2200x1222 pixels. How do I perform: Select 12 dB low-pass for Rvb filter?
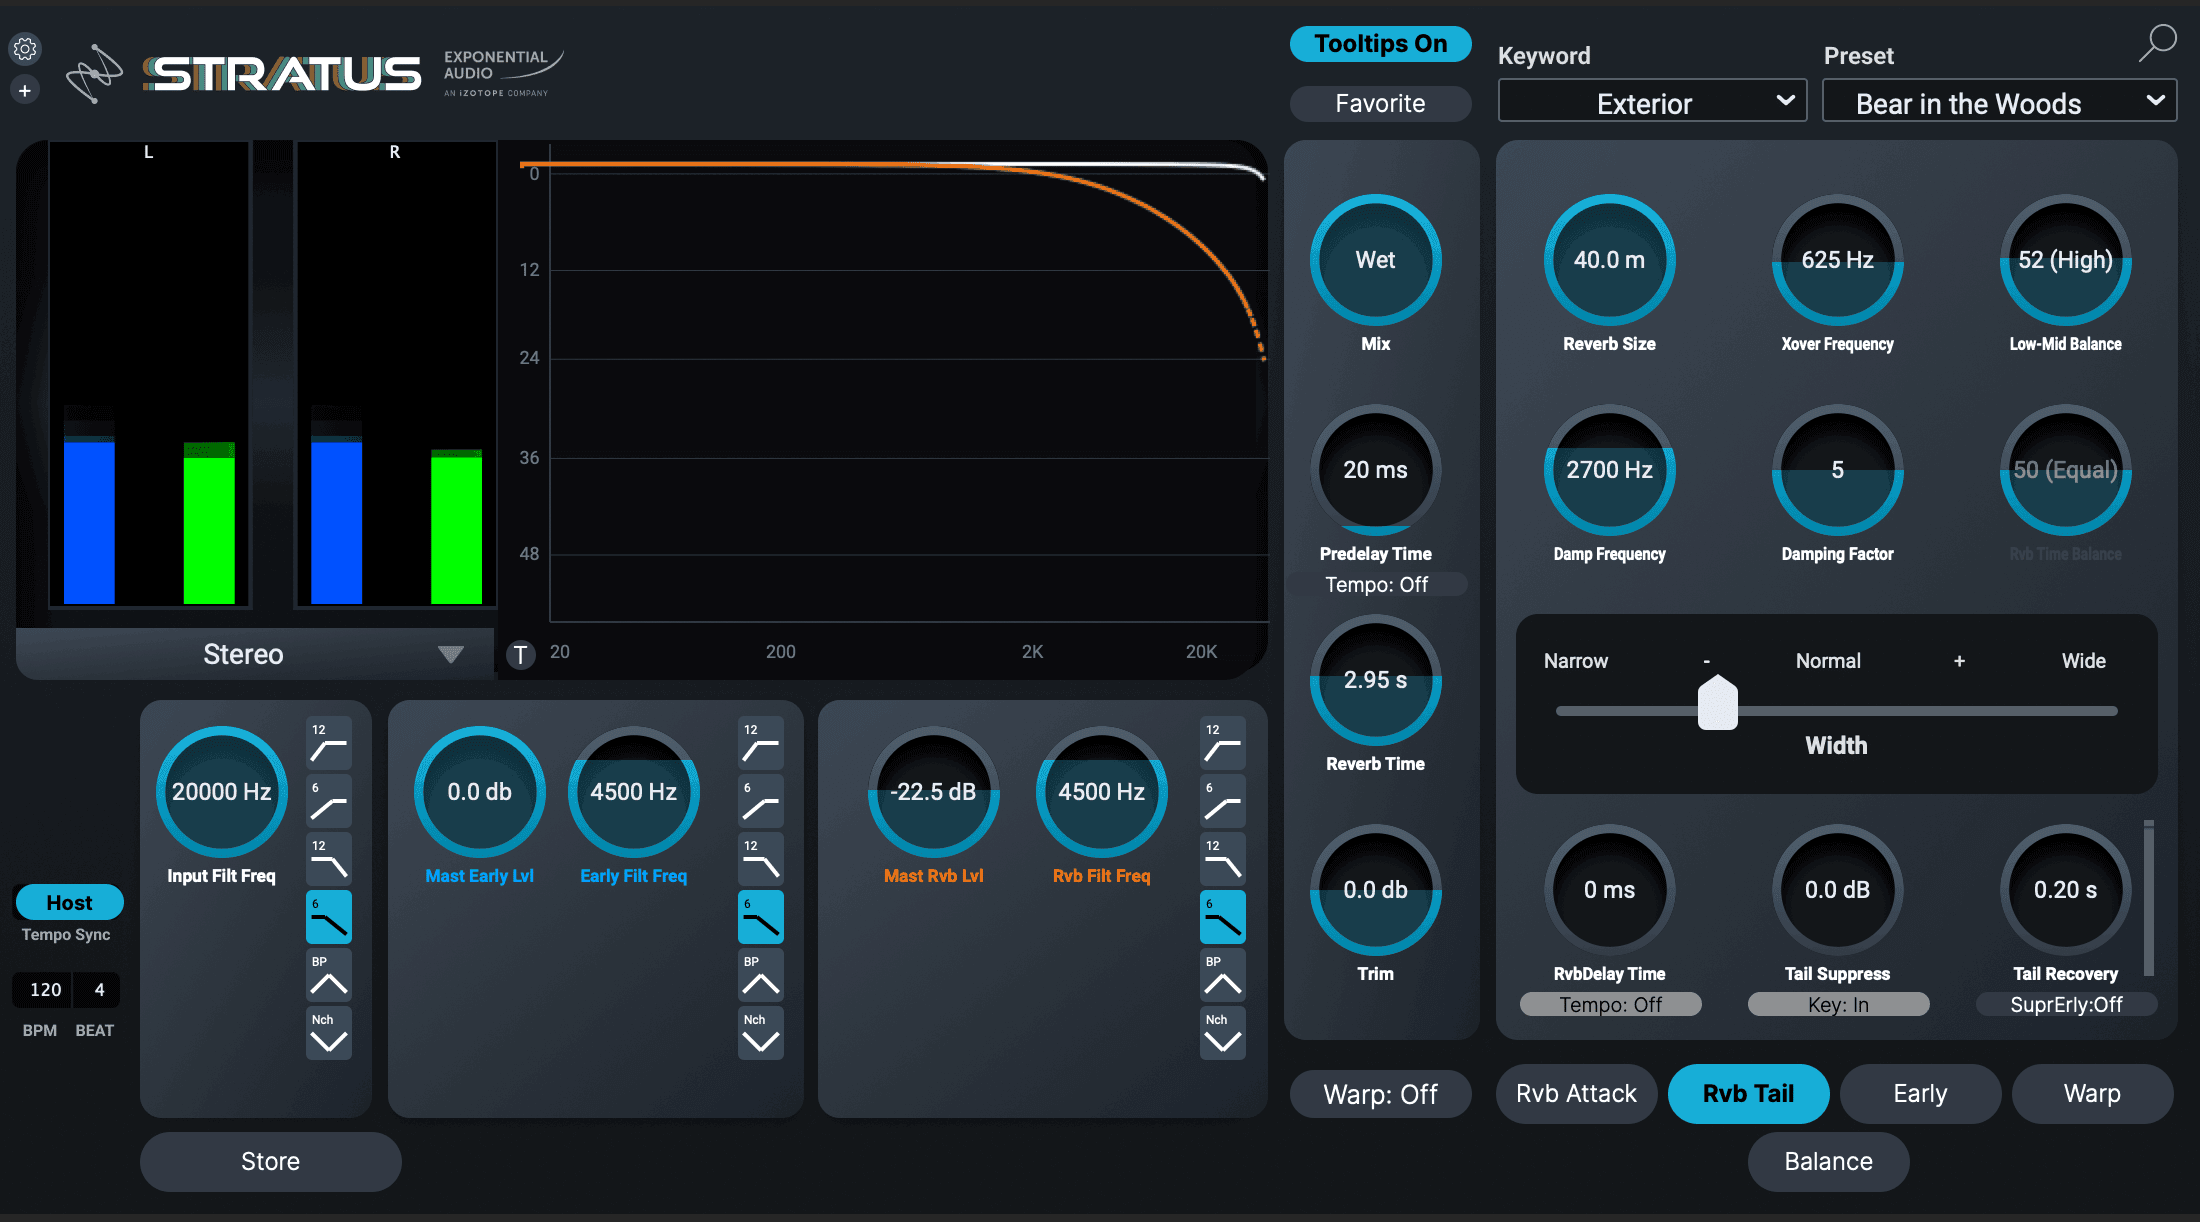tap(1222, 859)
